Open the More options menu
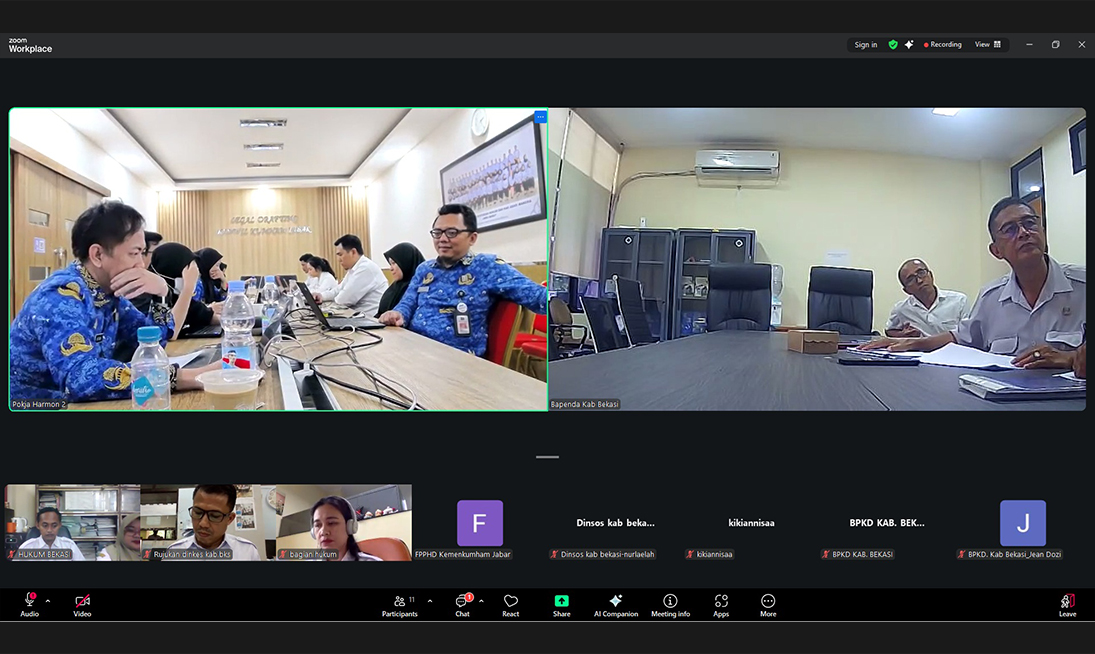Viewport: 1095px width, 654px height. [x=768, y=605]
